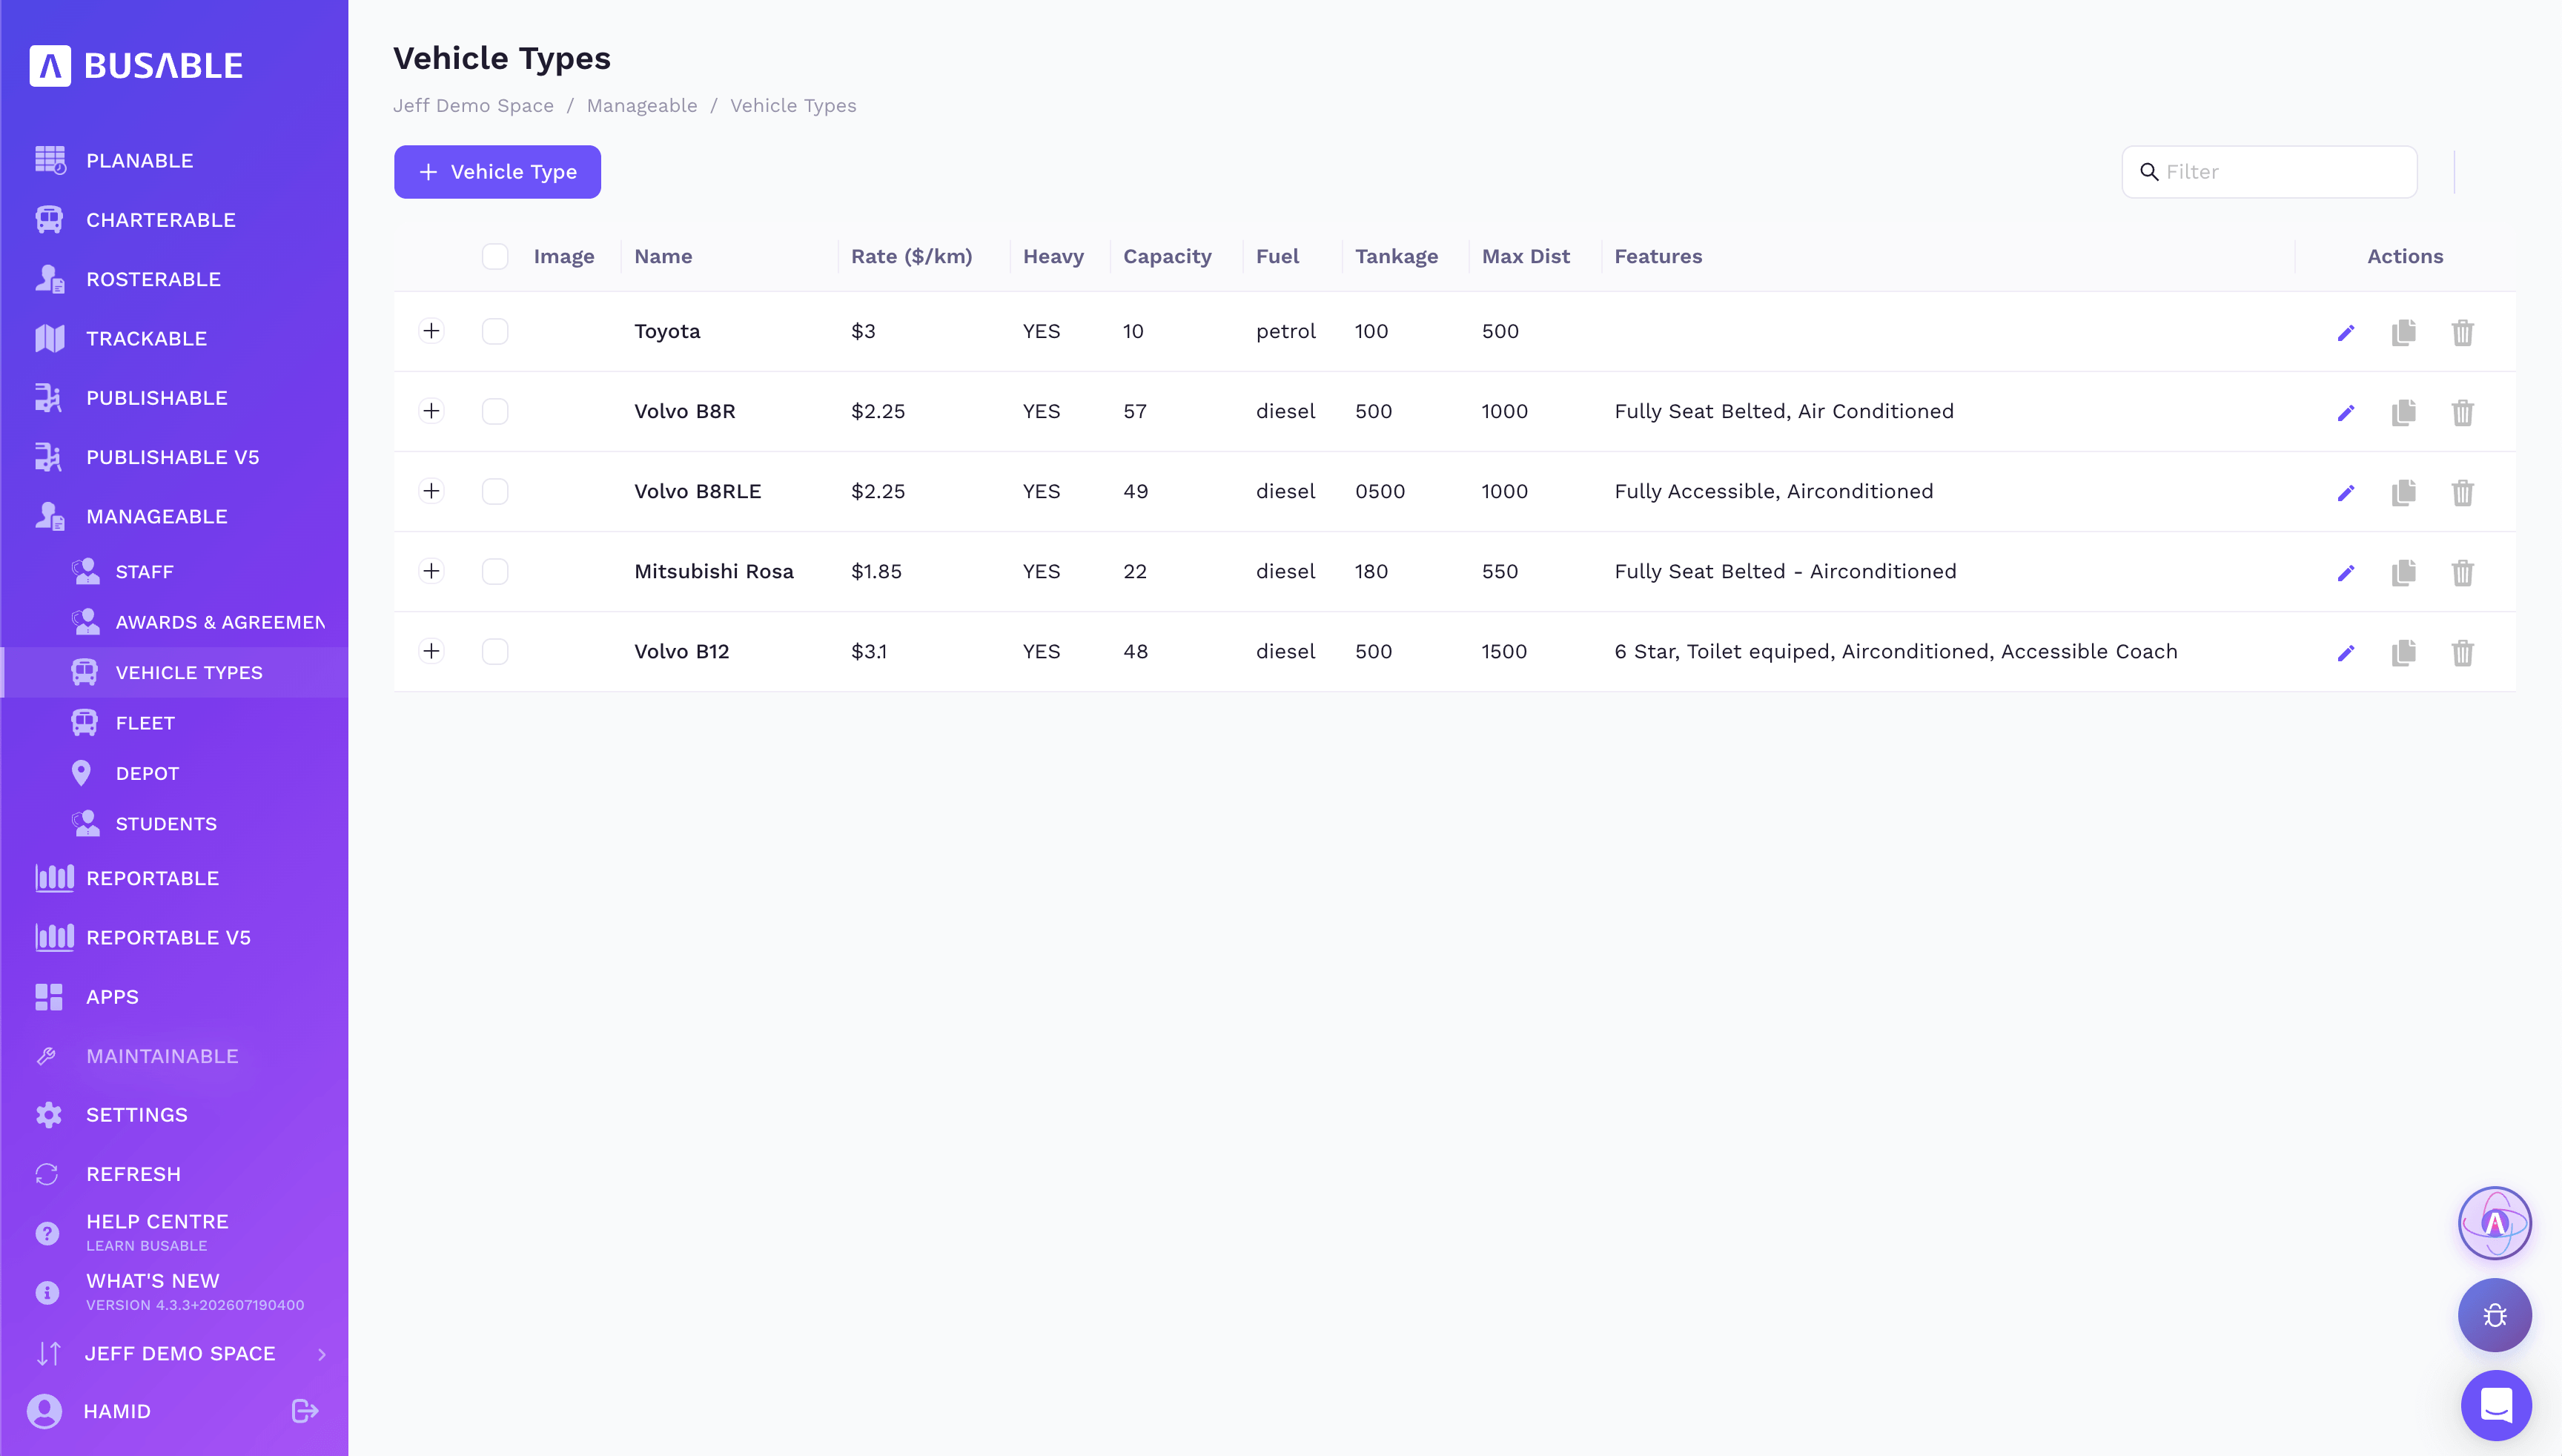Launch the AI assistant orb
This screenshot has width=2562, height=1456.
click(x=2495, y=1223)
